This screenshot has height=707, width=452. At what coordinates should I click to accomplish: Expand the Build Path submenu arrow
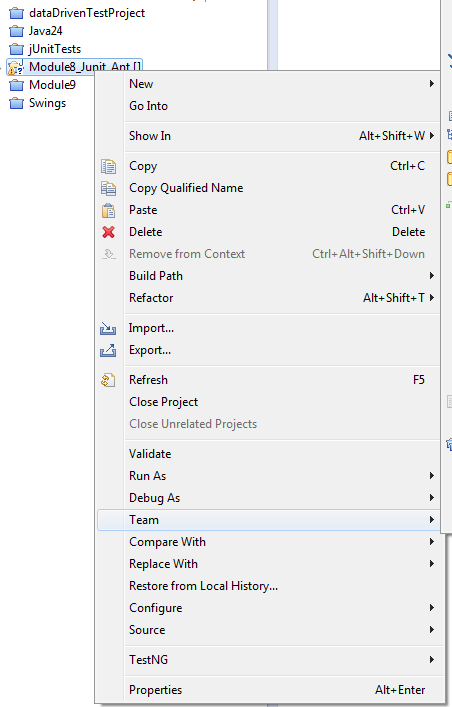point(432,275)
